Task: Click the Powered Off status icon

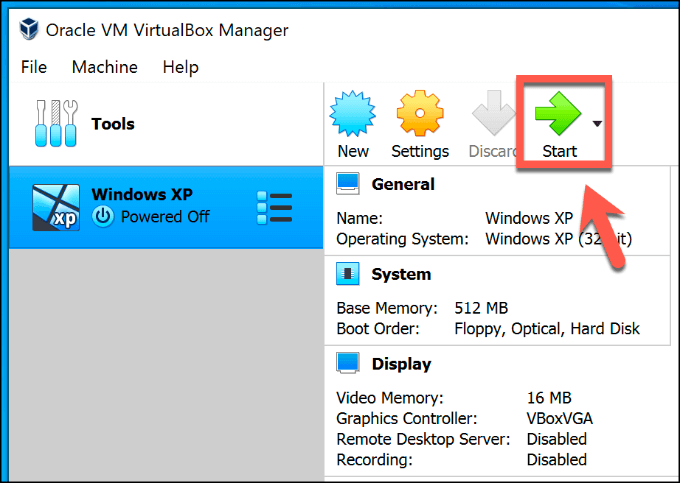Action: [x=103, y=217]
